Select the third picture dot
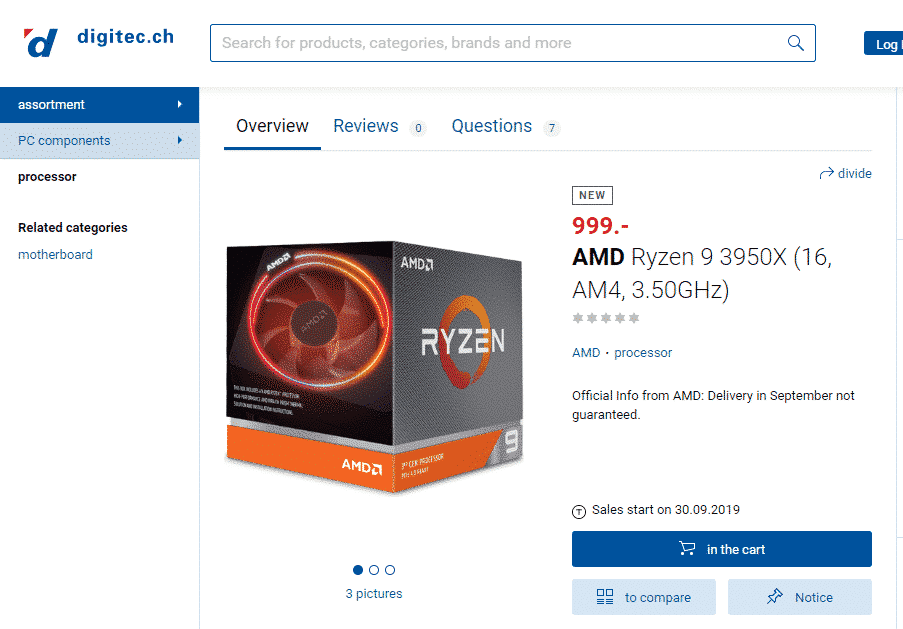The width and height of the screenshot is (903, 629). coord(390,570)
